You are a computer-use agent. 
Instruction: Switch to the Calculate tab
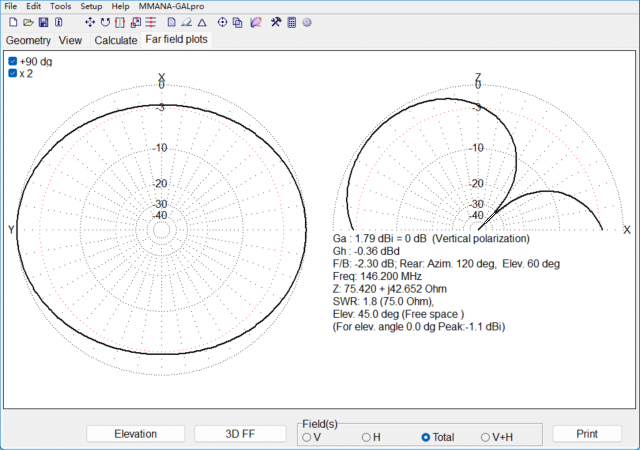(115, 41)
